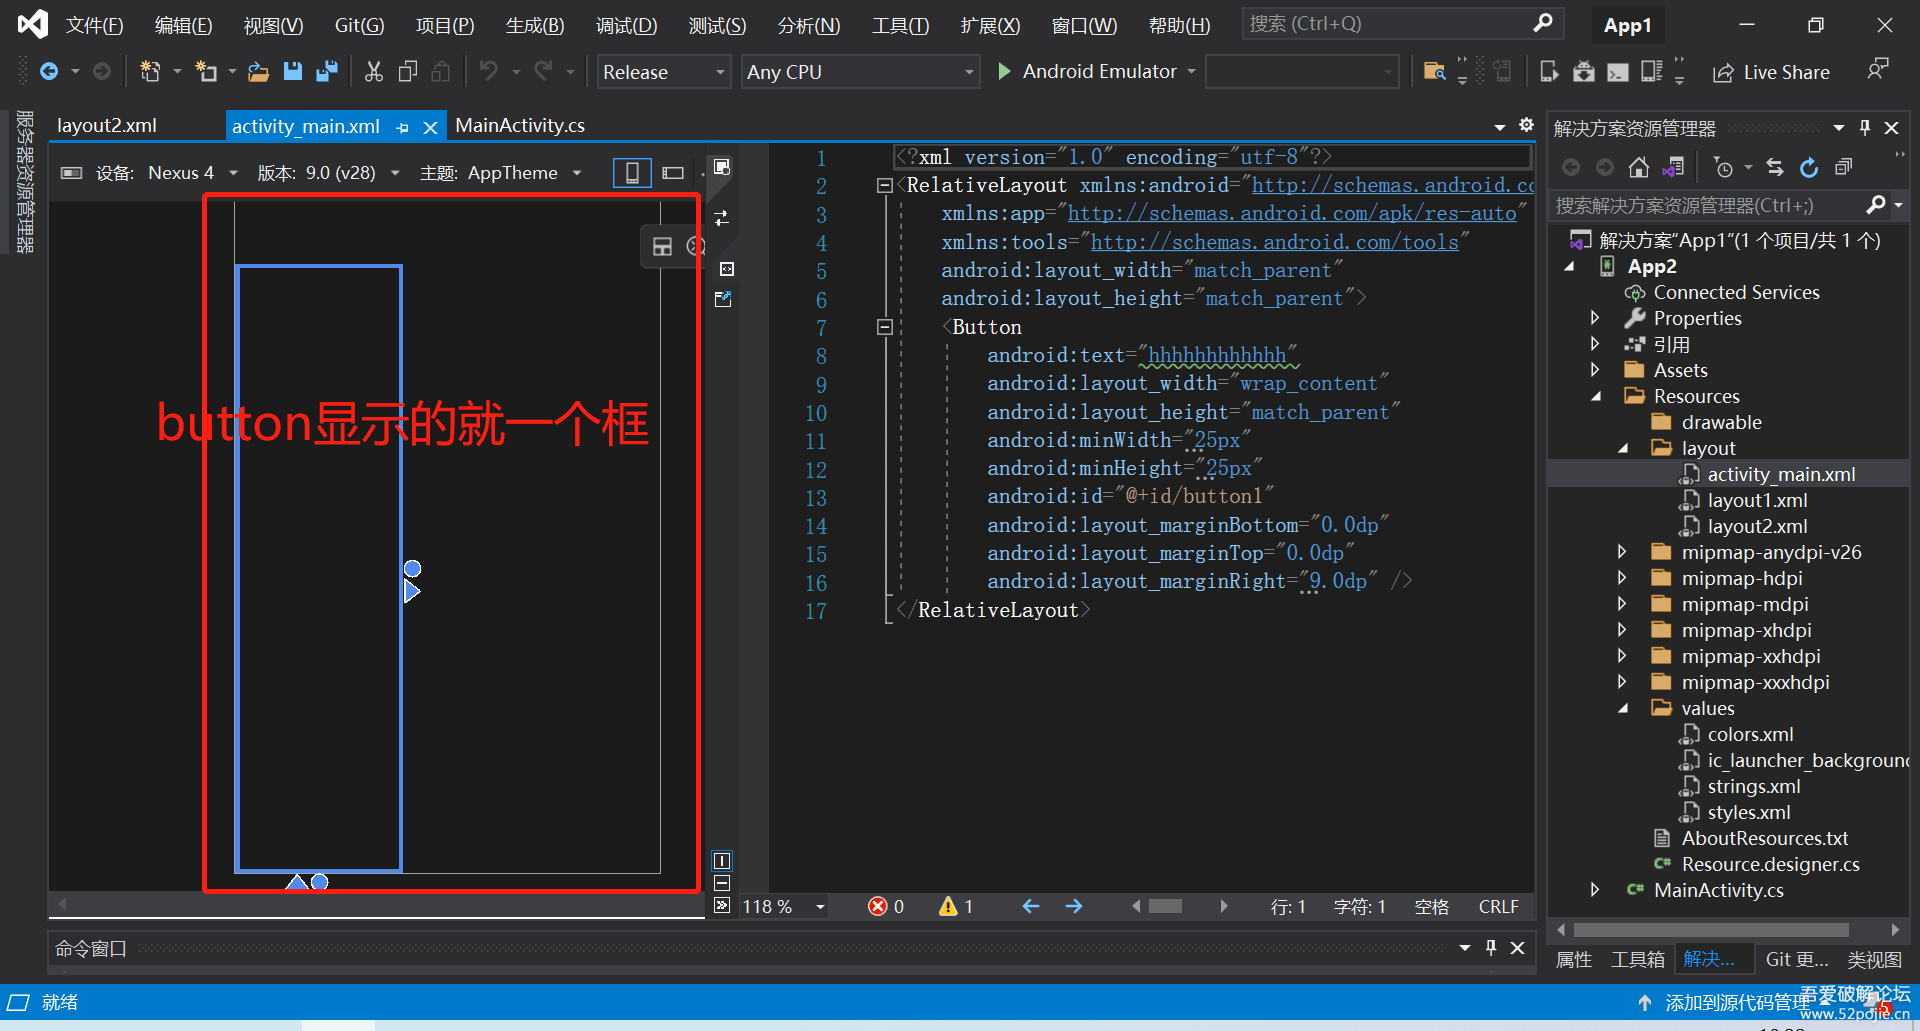
Task: Collapse the values folder
Action: point(1622,708)
